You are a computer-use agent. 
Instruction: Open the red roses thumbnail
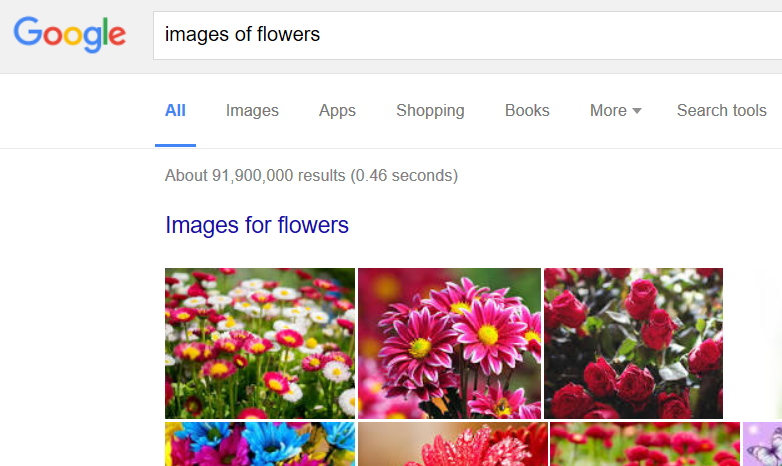point(633,343)
